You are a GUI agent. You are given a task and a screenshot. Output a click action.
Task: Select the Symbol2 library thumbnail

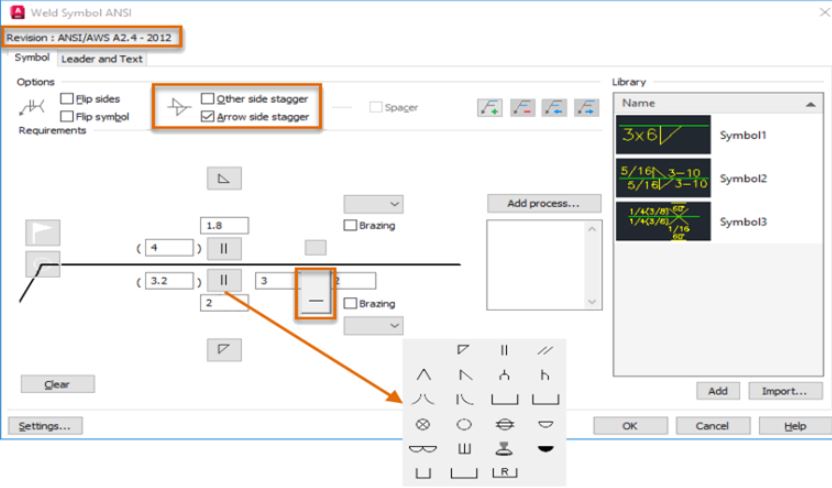tap(663, 178)
